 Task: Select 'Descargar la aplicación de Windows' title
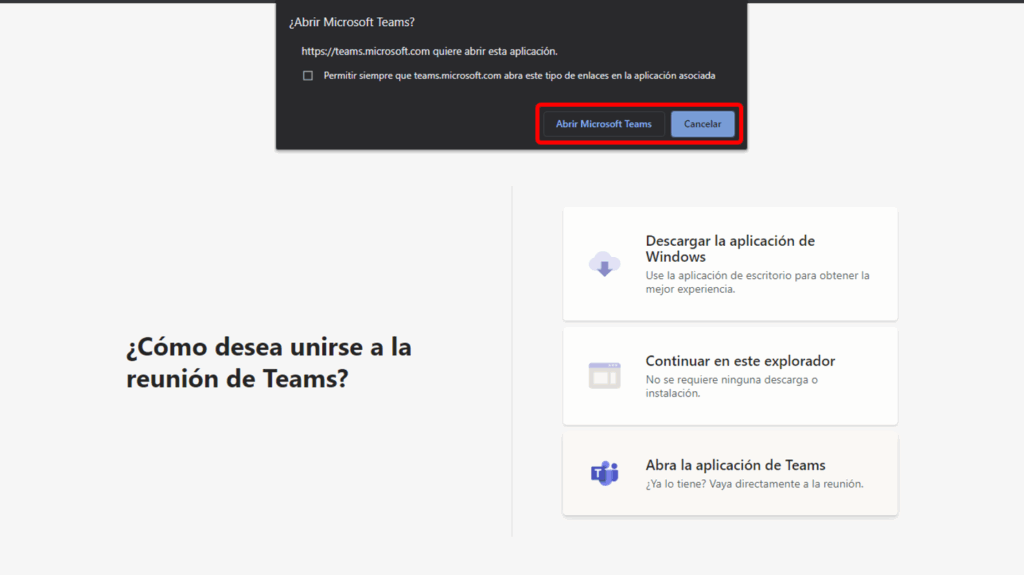[x=730, y=249]
